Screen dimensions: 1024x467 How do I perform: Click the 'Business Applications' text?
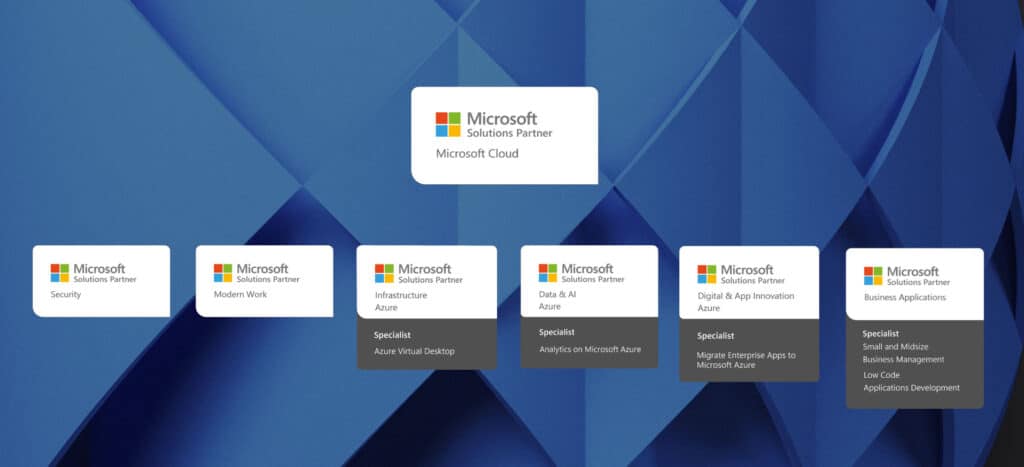904,297
